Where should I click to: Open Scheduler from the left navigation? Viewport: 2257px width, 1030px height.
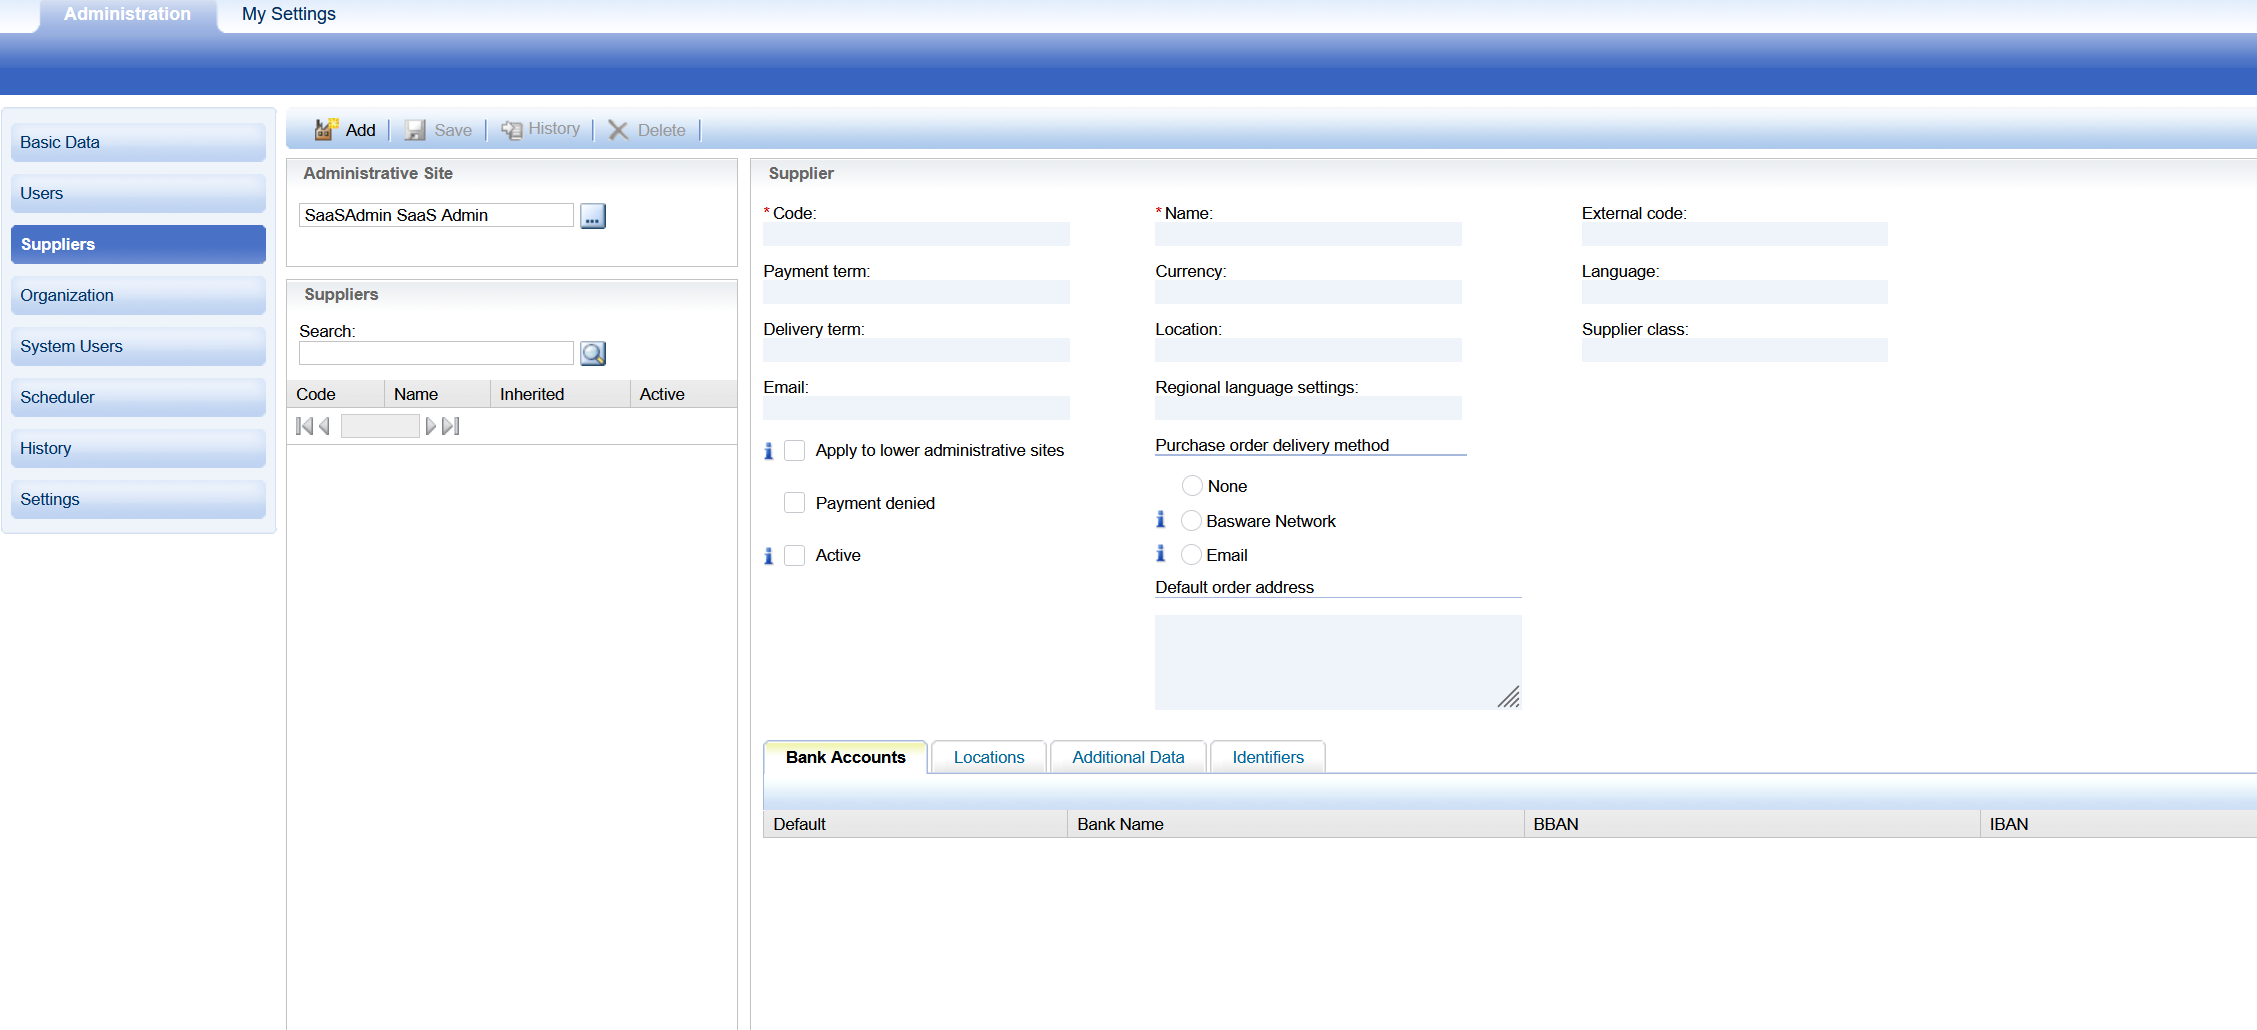pyautogui.click(x=138, y=398)
